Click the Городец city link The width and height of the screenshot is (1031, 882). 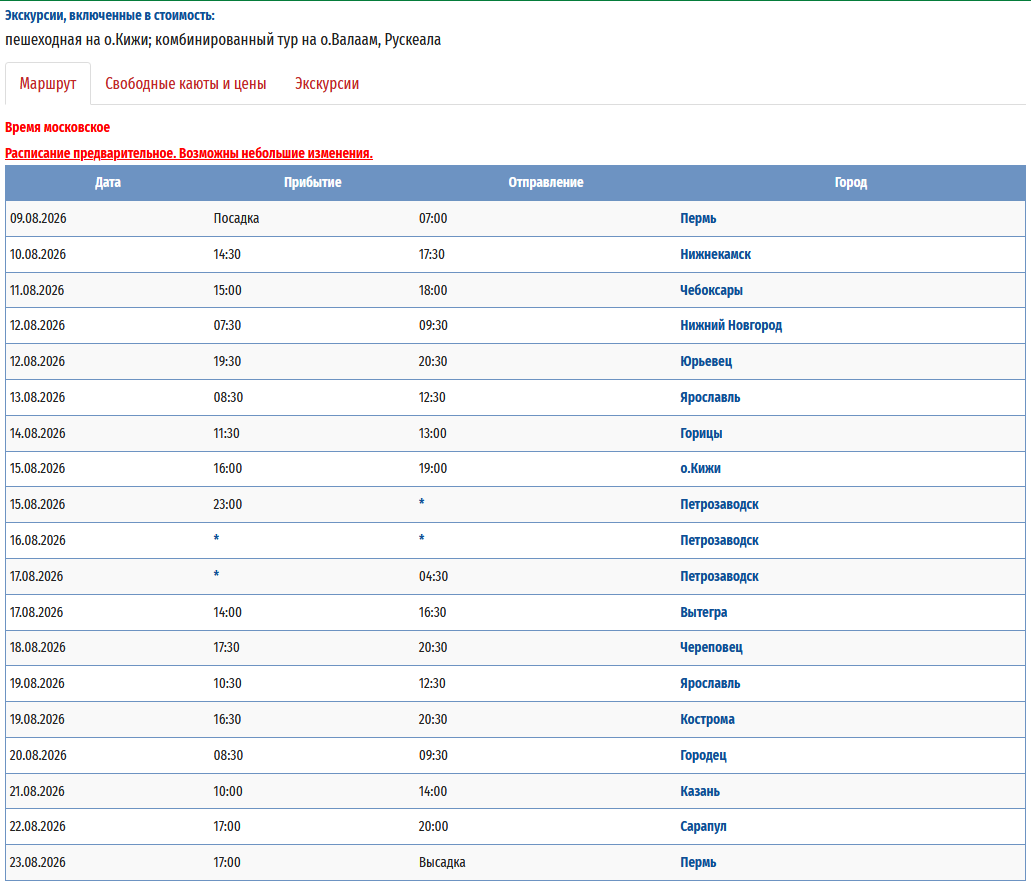[x=703, y=755]
